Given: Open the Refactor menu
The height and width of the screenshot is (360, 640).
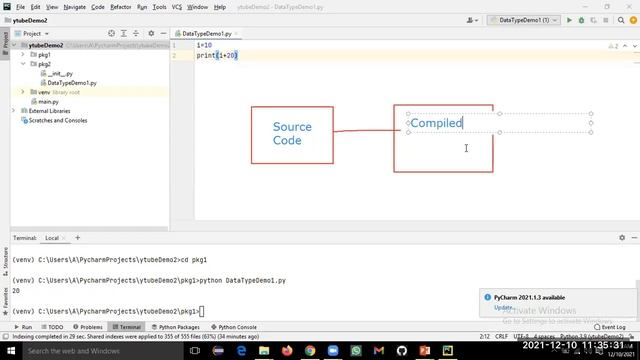Looking at the screenshot, I should point(121,7).
